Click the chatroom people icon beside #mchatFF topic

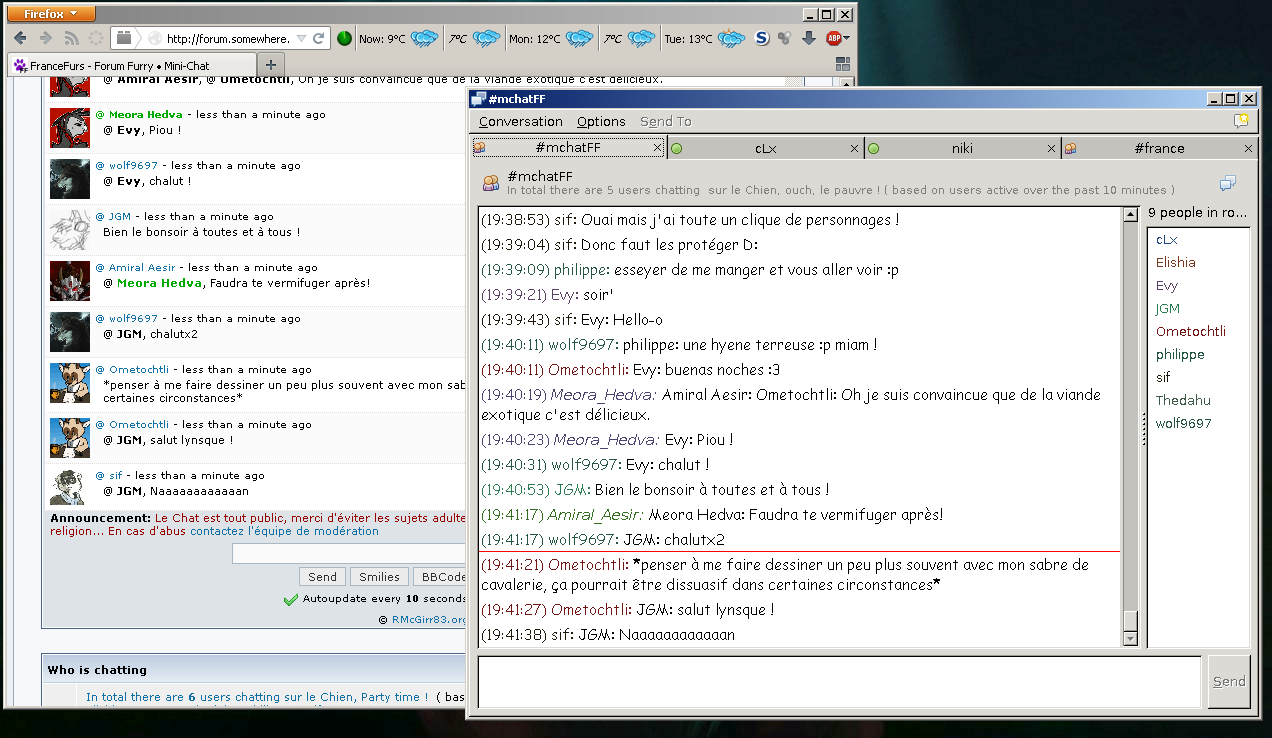pos(490,183)
